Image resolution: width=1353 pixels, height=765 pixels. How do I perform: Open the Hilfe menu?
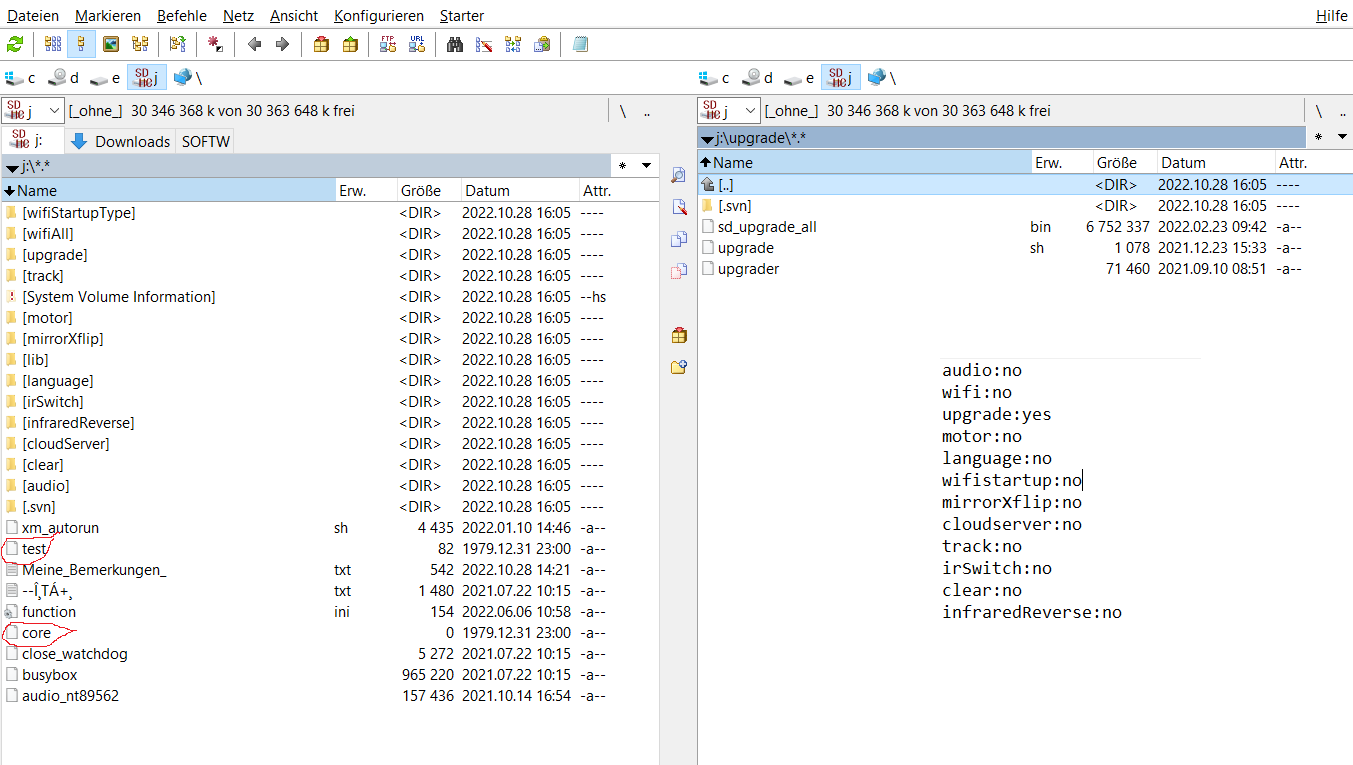click(1331, 16)
